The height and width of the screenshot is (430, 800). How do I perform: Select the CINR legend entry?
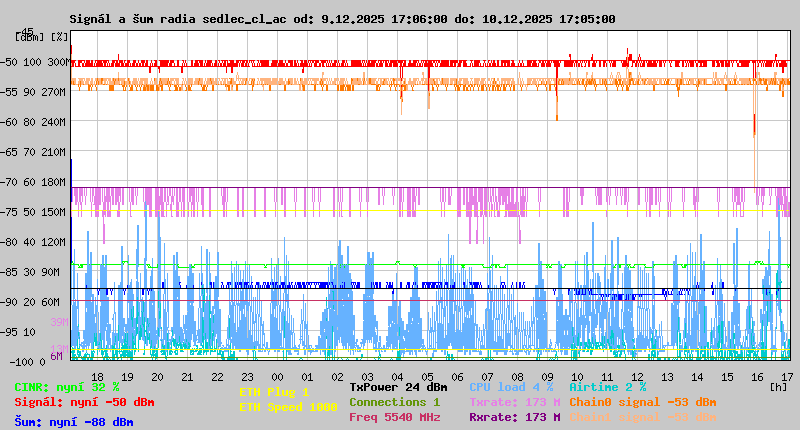pos(67,387)
